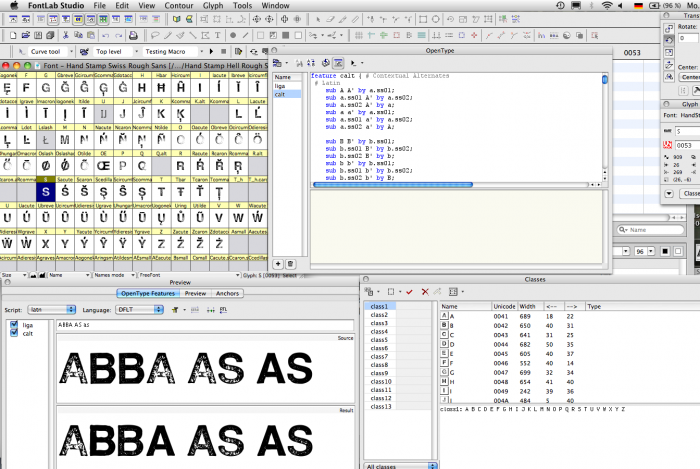Click the German flag input source icon
Image resolution: width=700 pixels, height=469 pixels.
638,5
